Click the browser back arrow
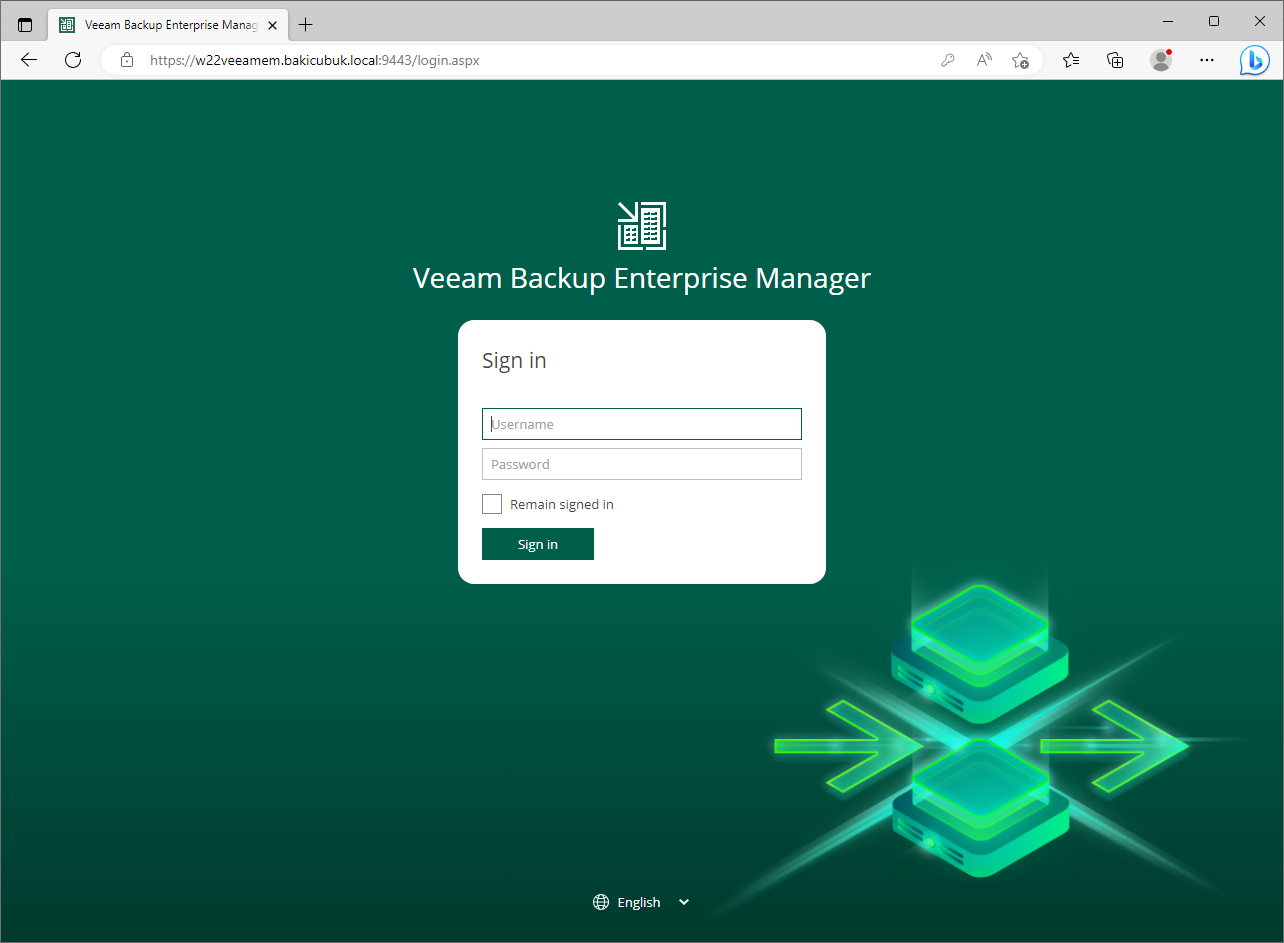 (29, 60)
